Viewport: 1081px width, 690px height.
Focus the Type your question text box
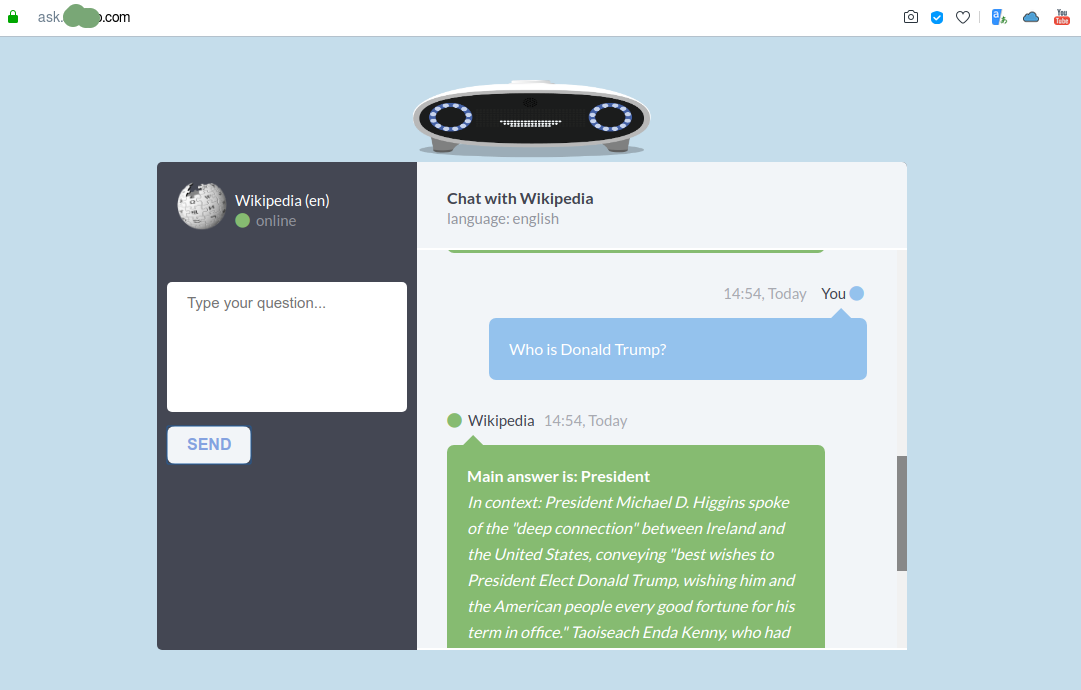click(287, 347)
